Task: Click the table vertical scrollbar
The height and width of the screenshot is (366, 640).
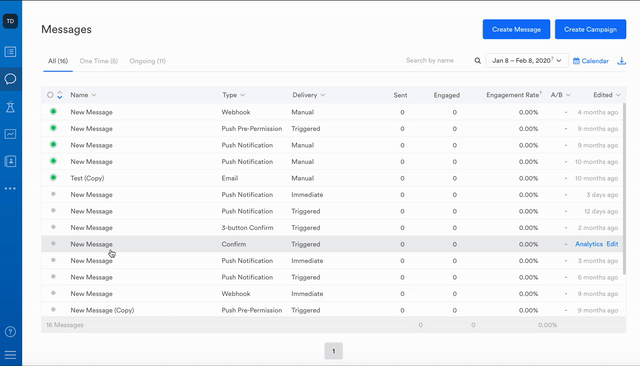Action: [624, 189]
